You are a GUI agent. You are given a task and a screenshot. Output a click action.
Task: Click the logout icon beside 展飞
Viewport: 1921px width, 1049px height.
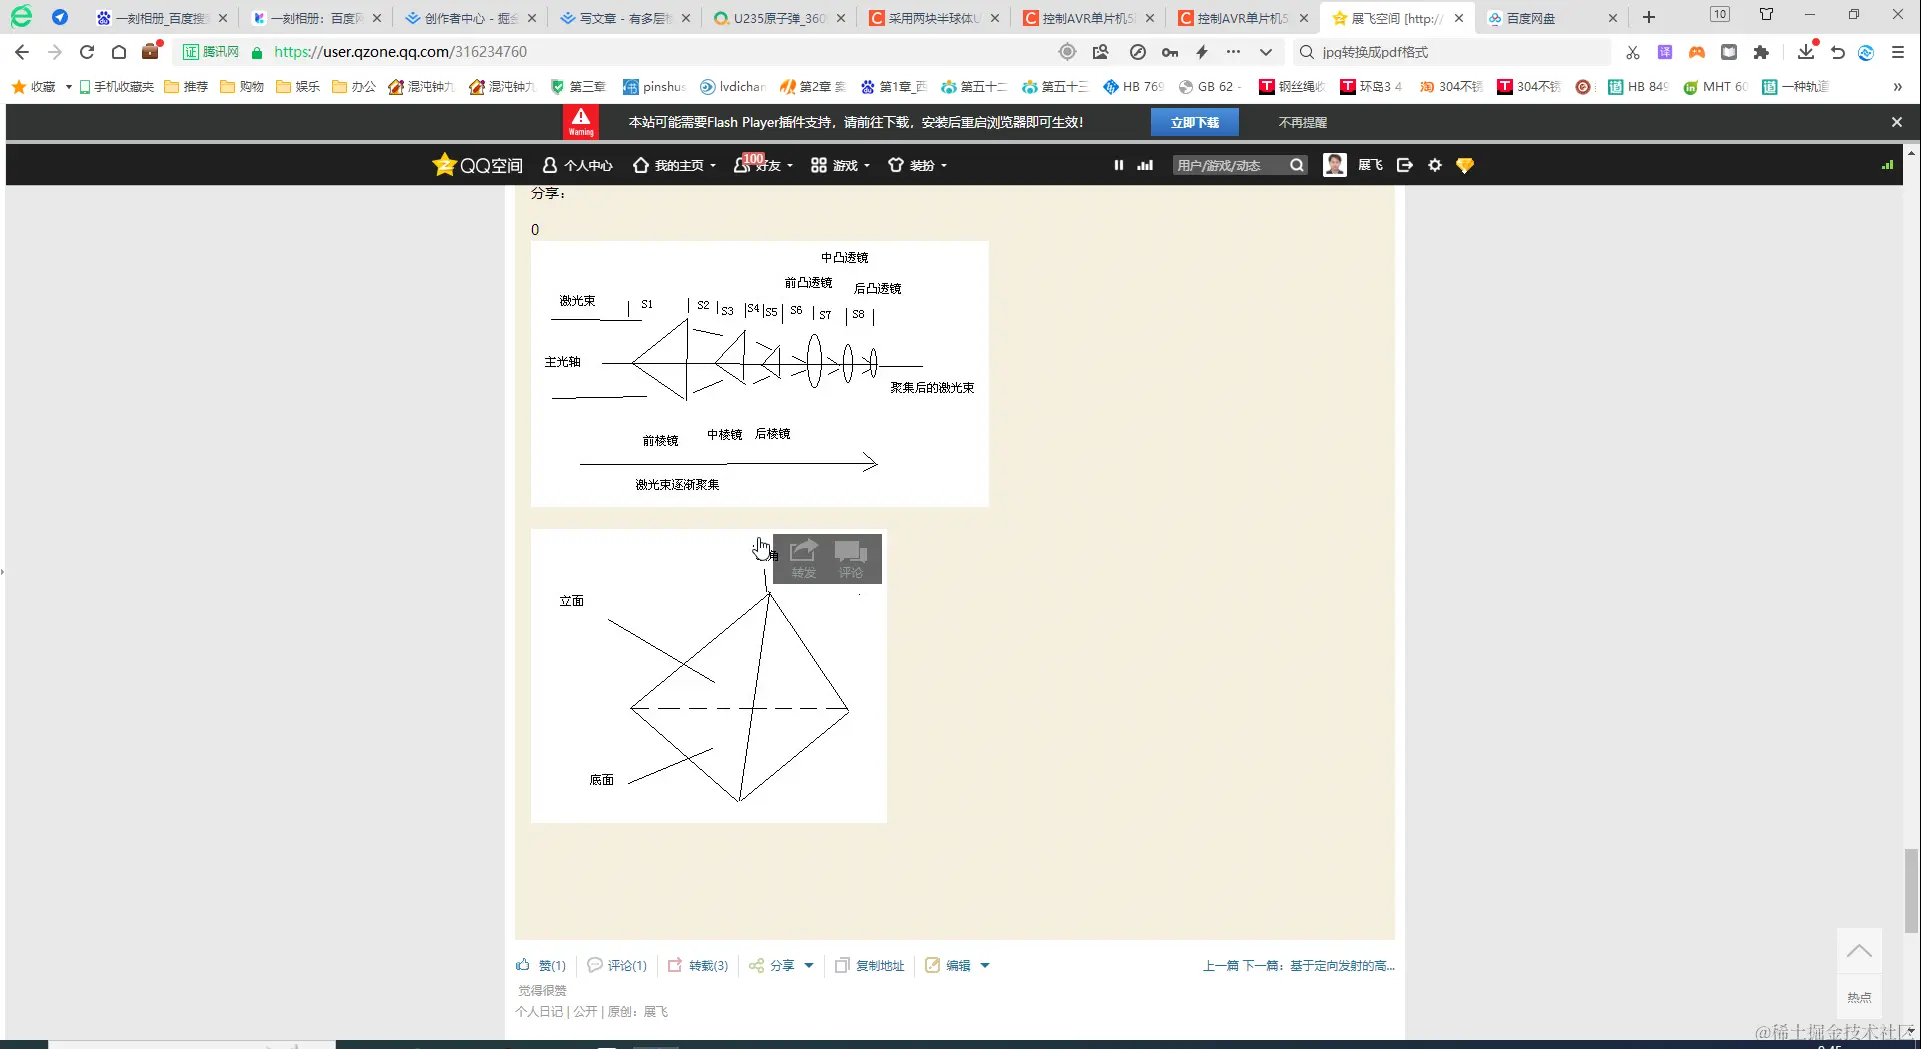tap(1404, 164)
